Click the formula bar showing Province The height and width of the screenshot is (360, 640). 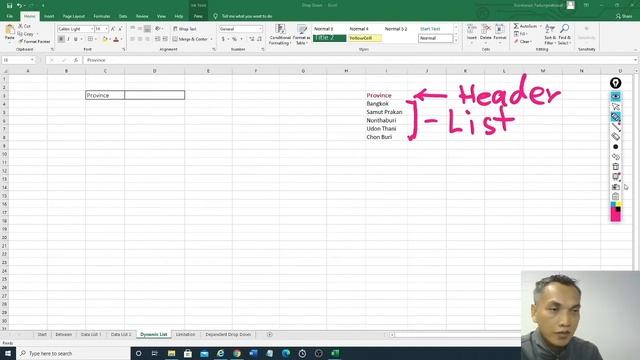[359, 60]
